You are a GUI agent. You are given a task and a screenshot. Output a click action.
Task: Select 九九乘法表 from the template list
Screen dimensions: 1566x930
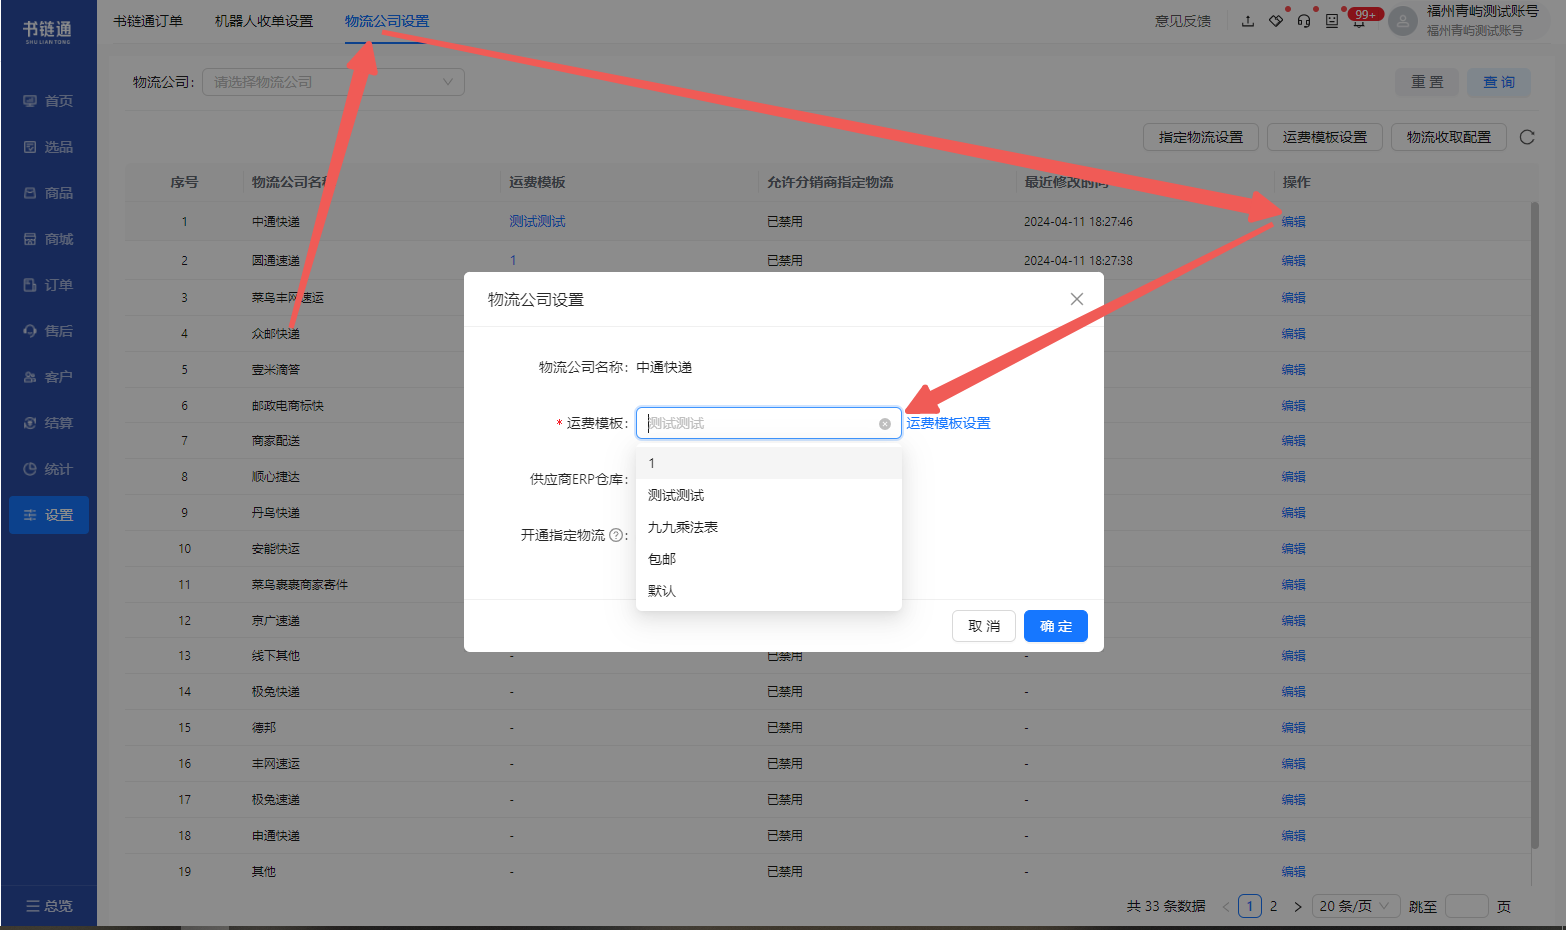point(769,527)
